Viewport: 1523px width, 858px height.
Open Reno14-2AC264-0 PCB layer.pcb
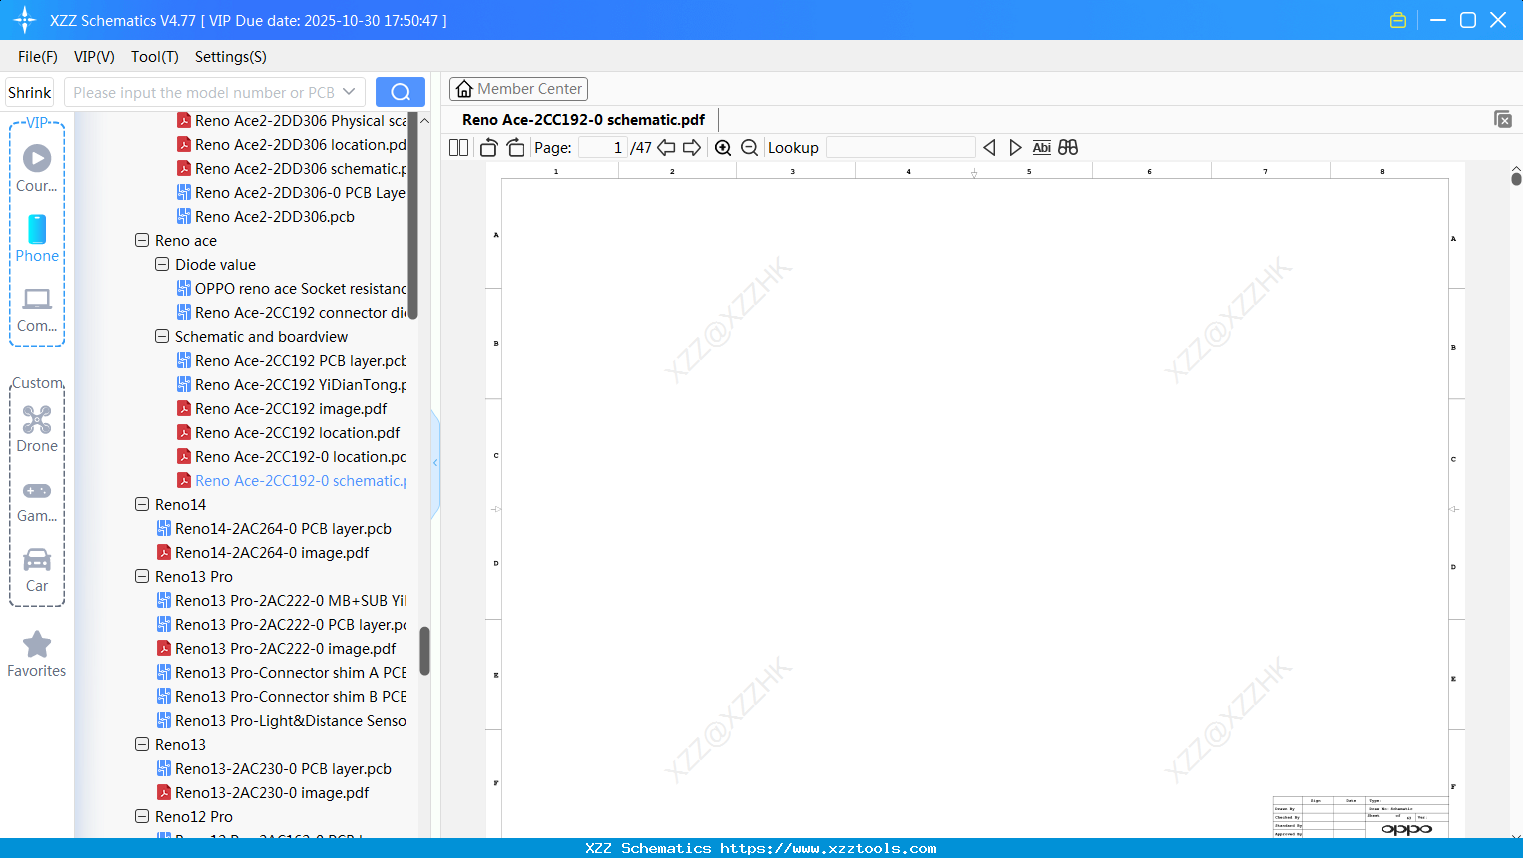[274, 529]
